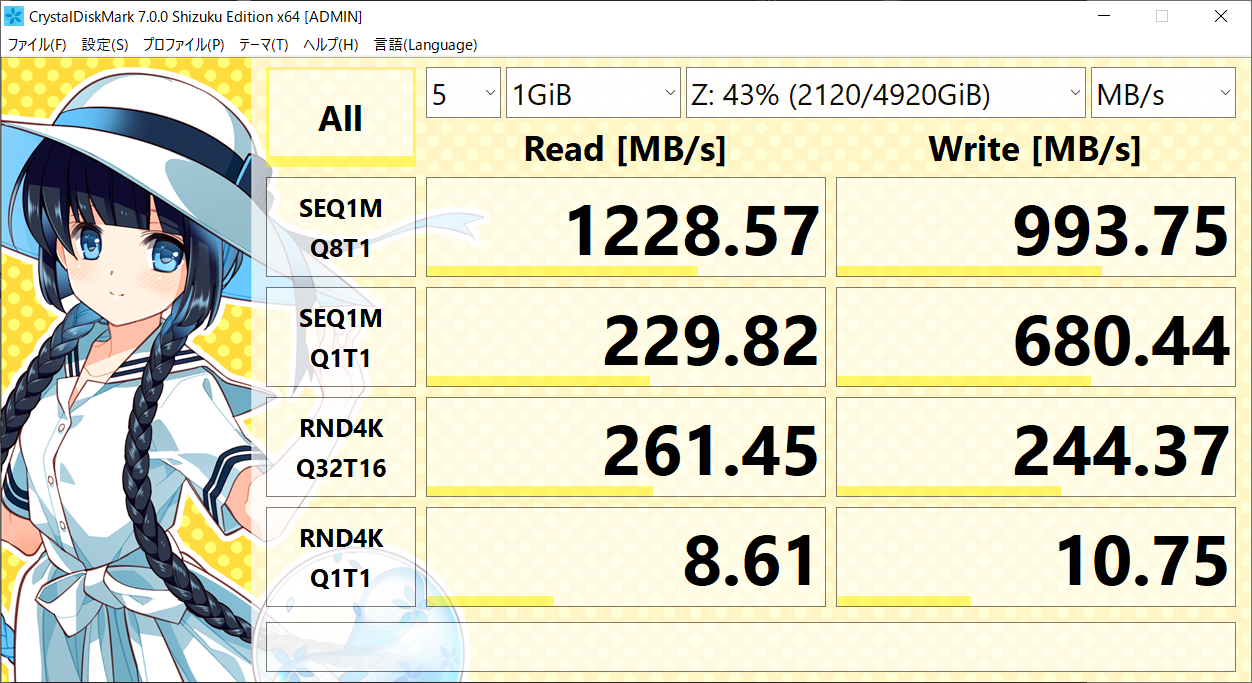The height and width of the screenshot is (683, 1252).
Task: Click the empty comment field at bottom
Action: (751, 647)
